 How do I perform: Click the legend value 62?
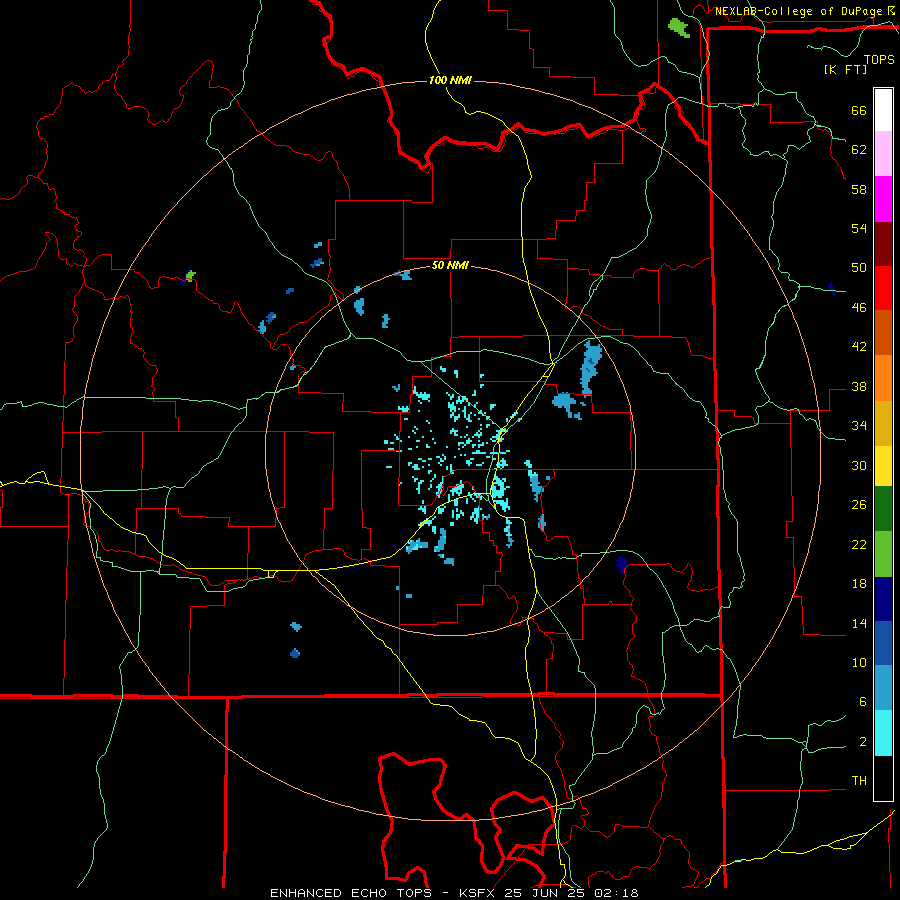tap(859, 150)
